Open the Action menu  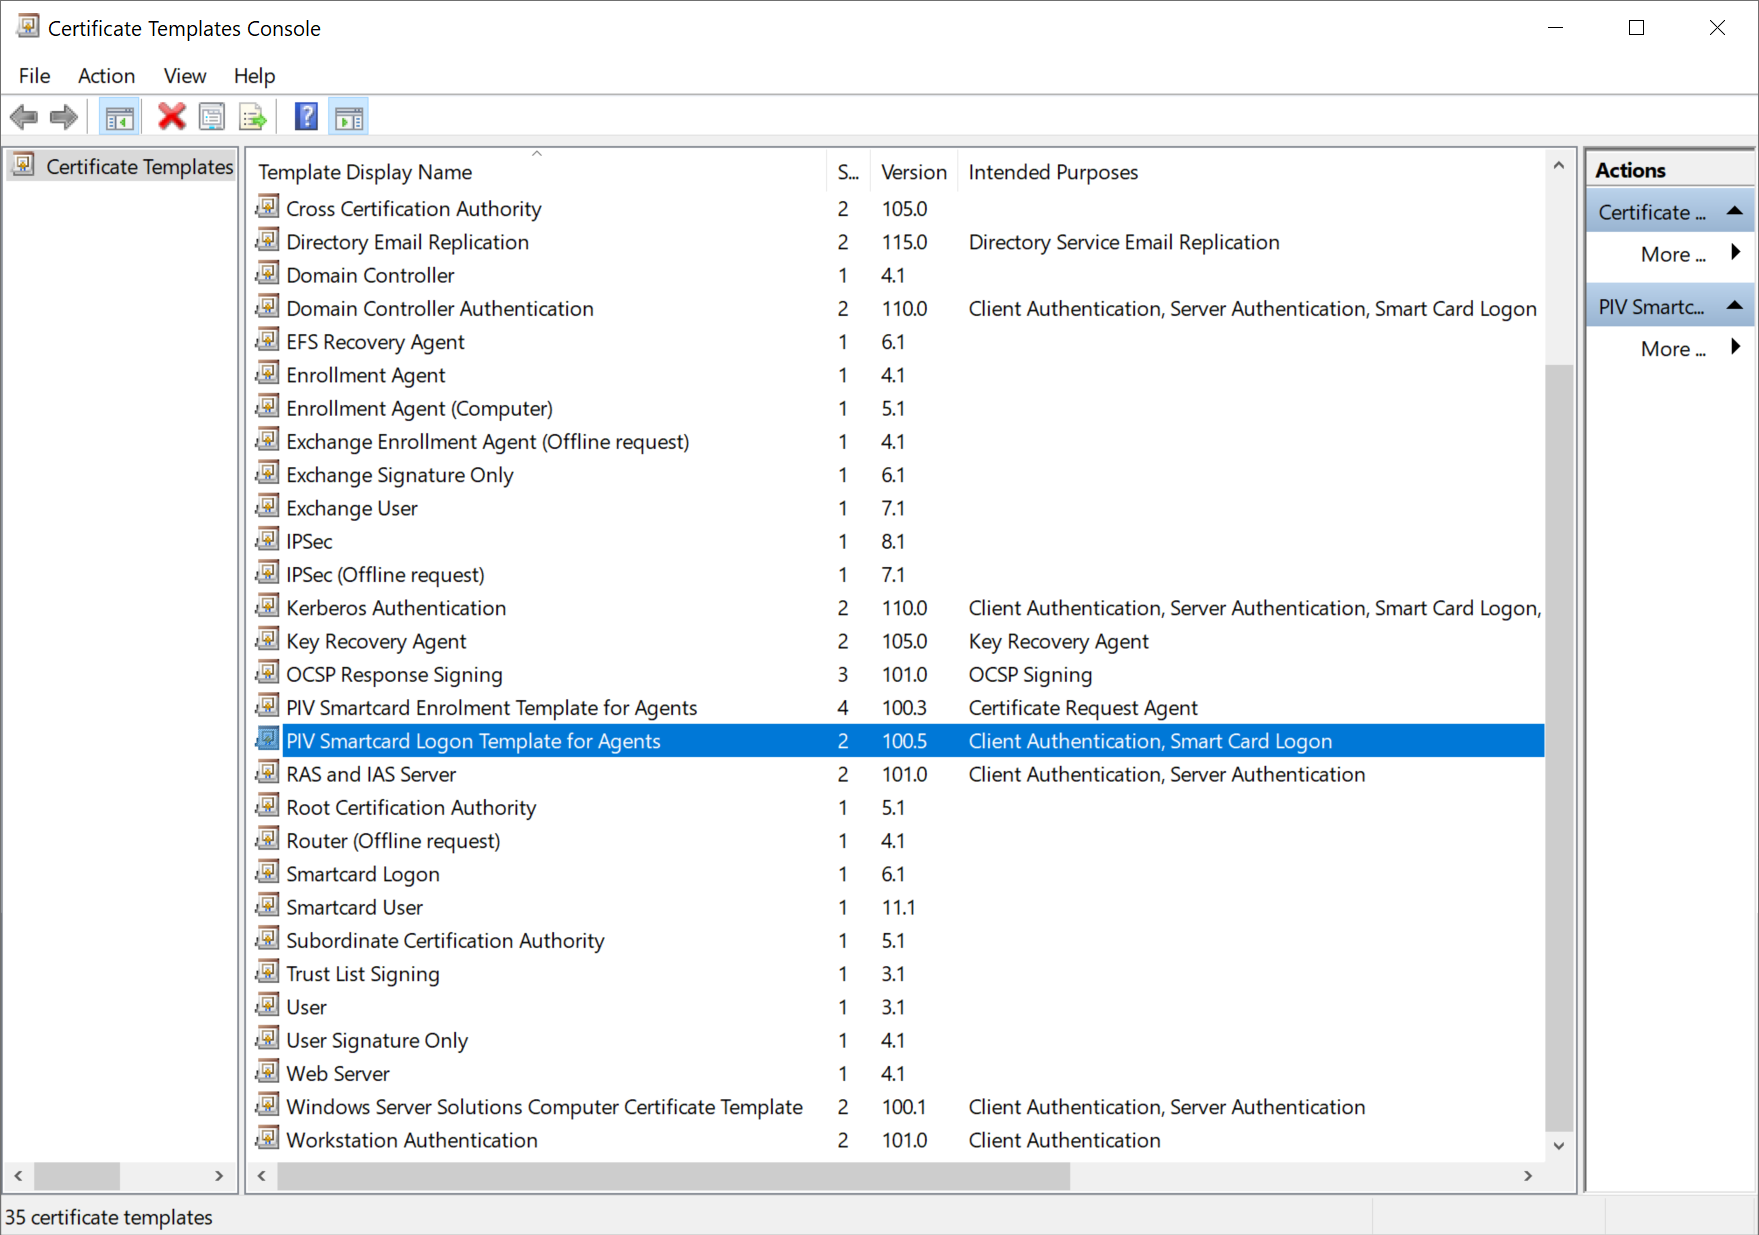[x=106, y=76]
